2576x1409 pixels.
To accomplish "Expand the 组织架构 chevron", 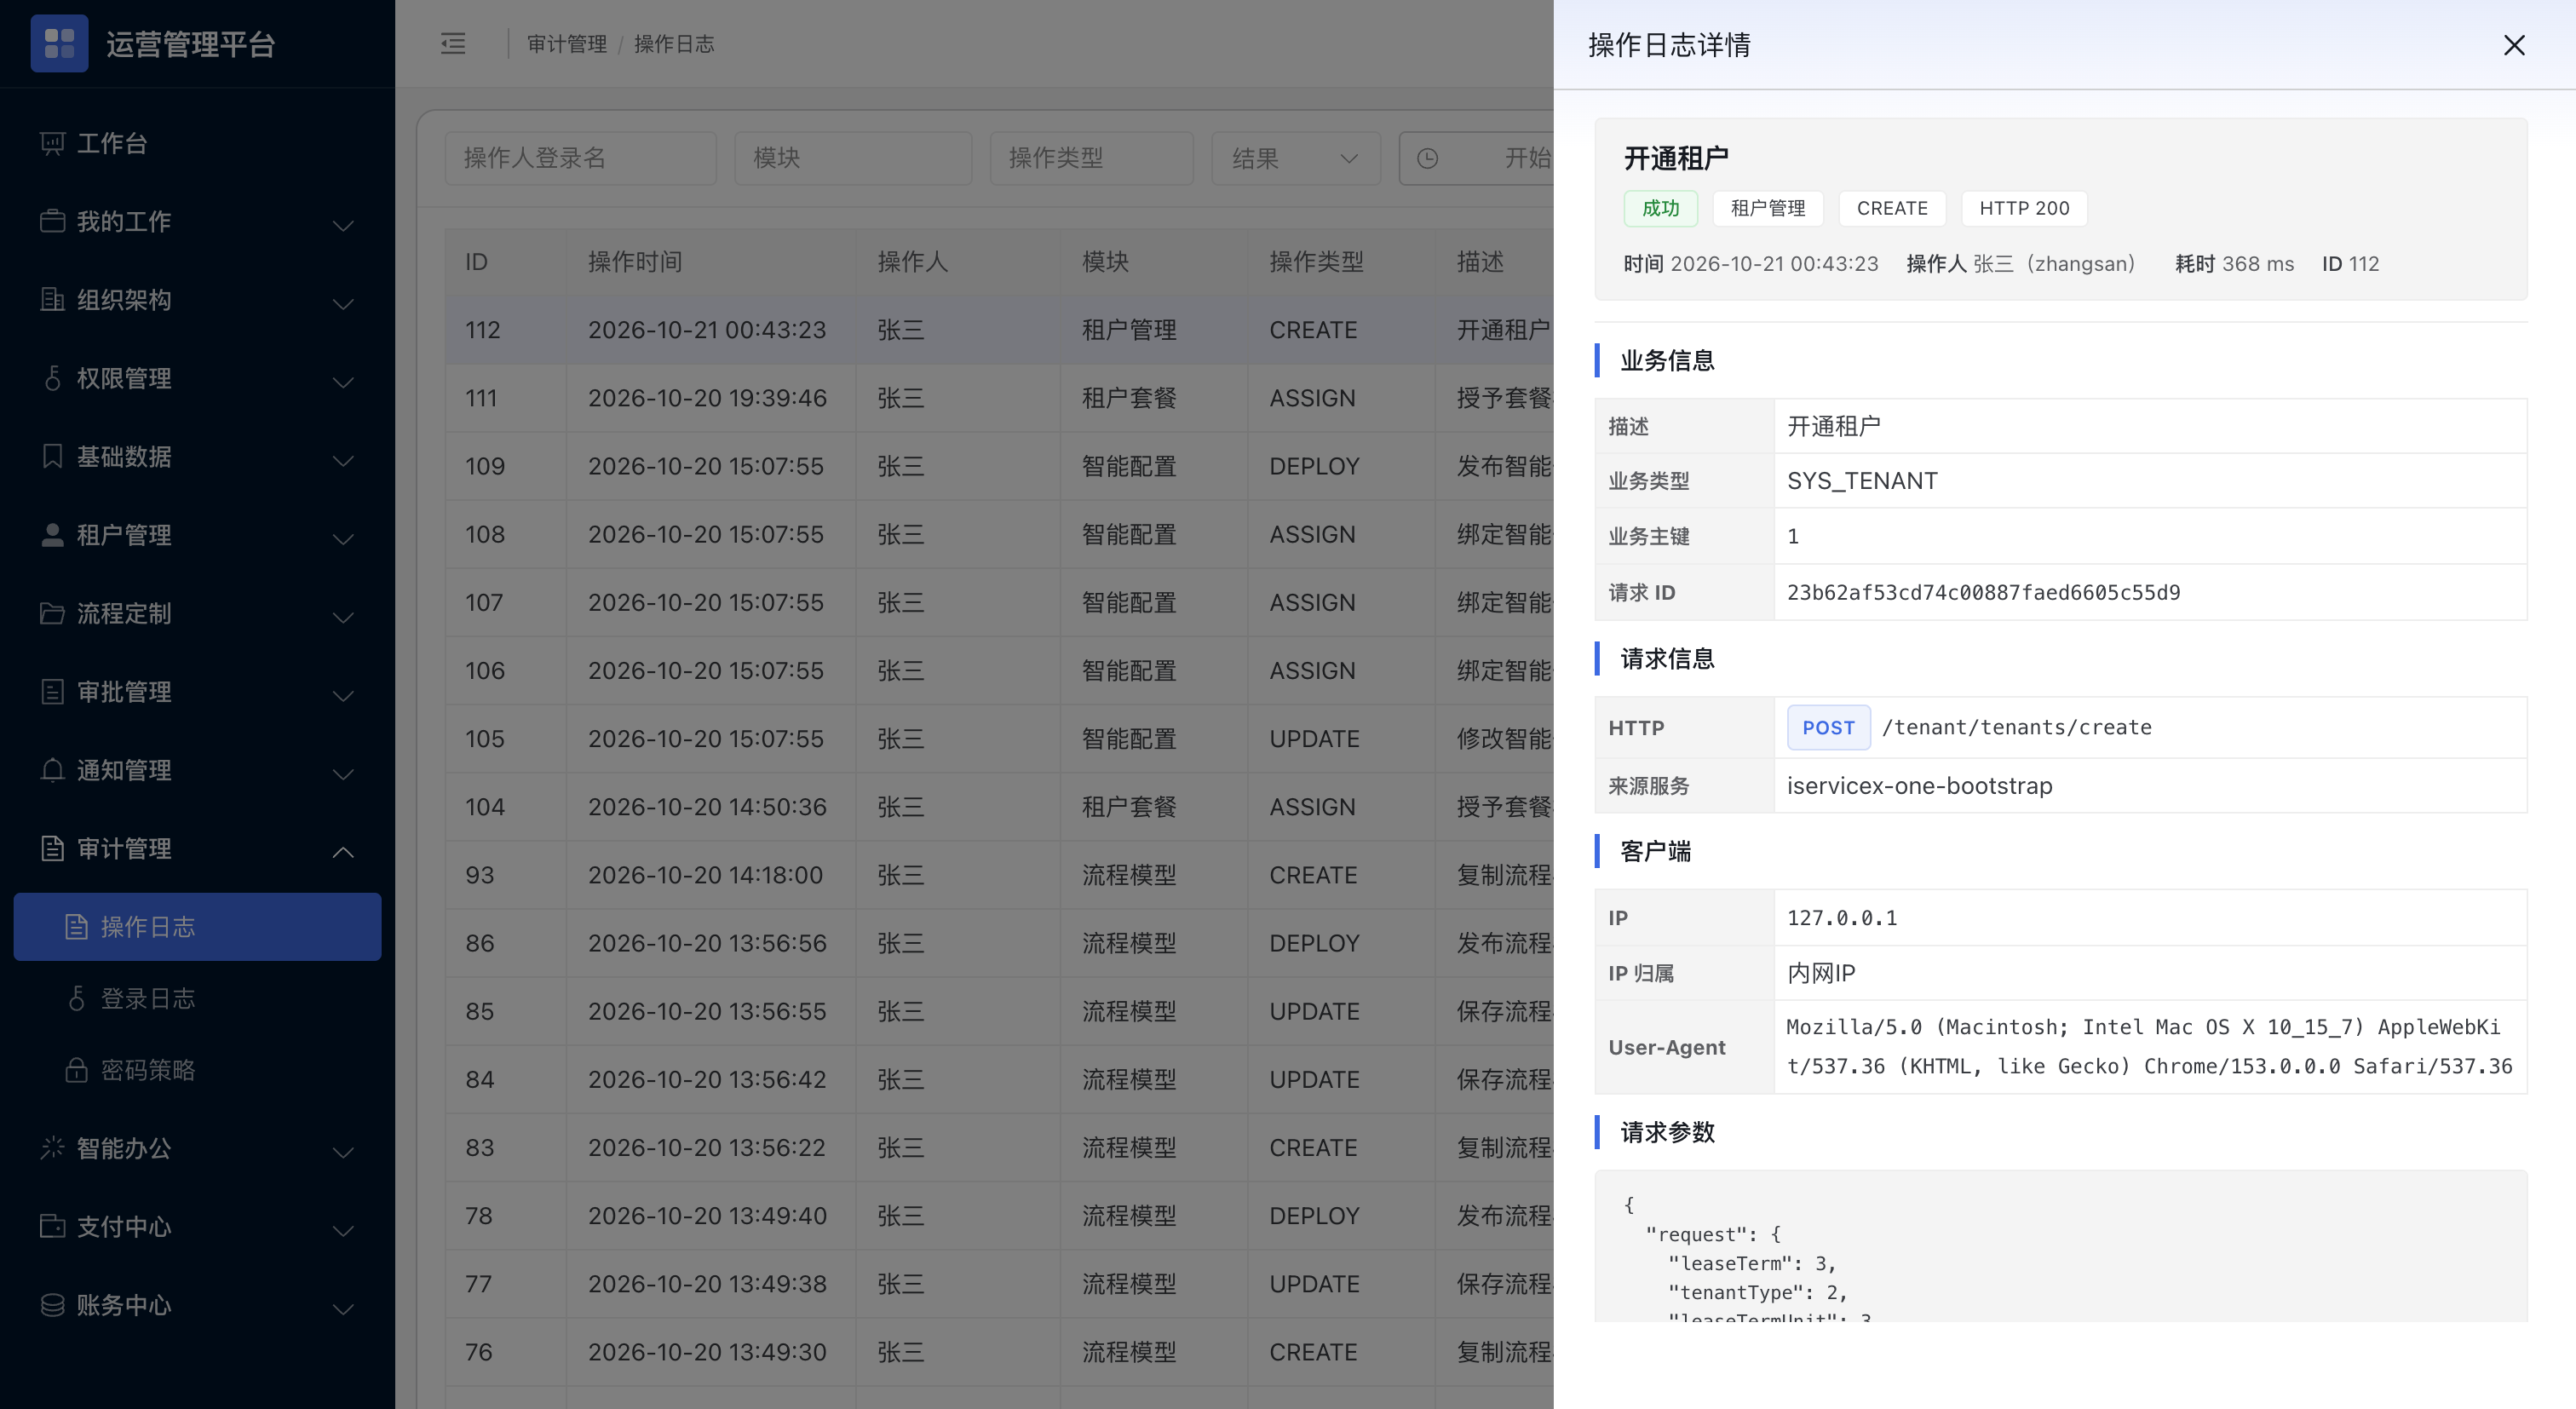I will (343, 303).
